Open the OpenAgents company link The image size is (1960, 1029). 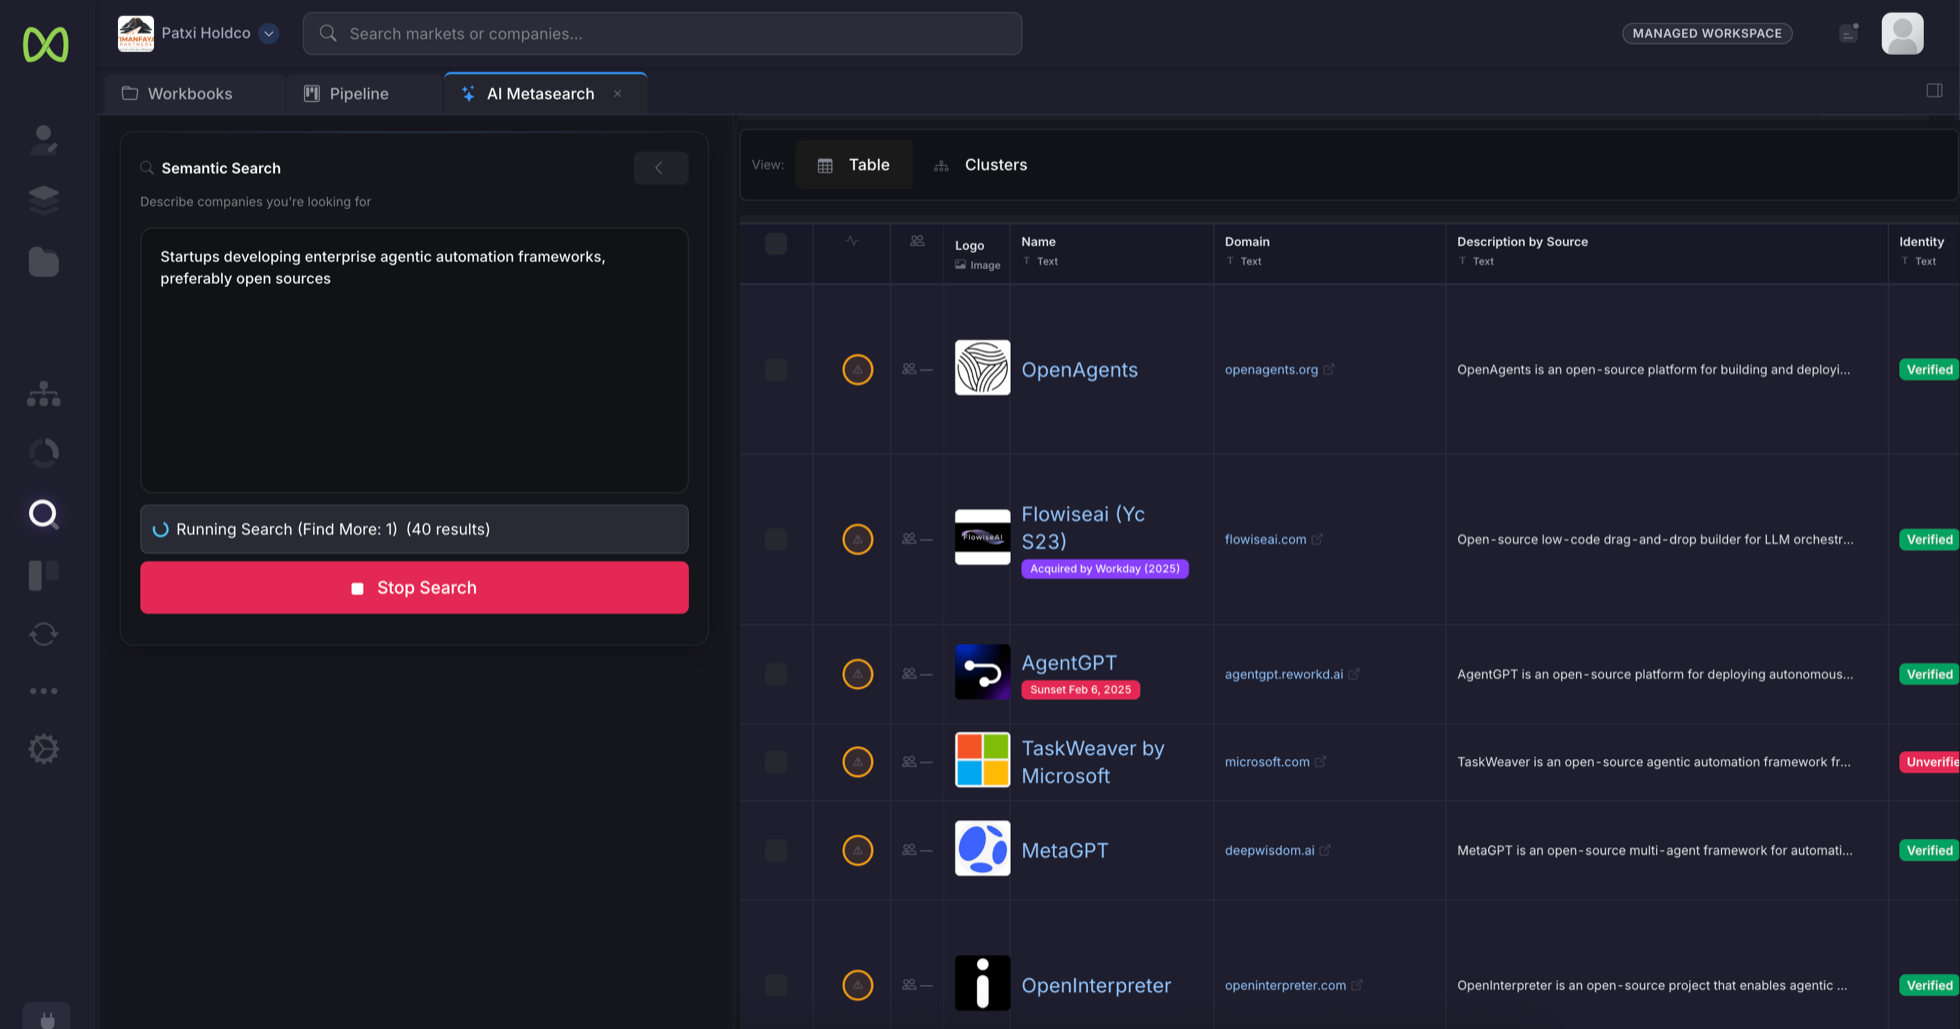tap(1079, 369)
